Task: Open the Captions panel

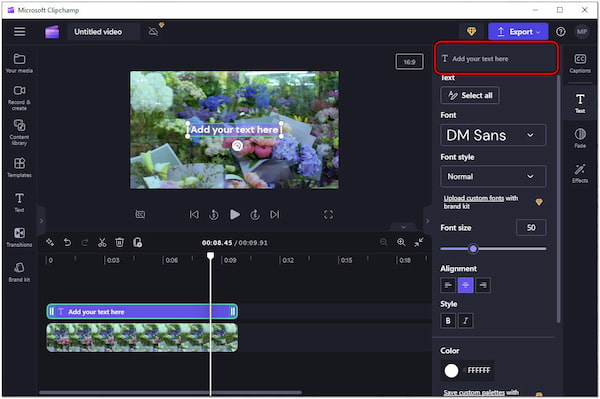Action: tap(580, 63)
